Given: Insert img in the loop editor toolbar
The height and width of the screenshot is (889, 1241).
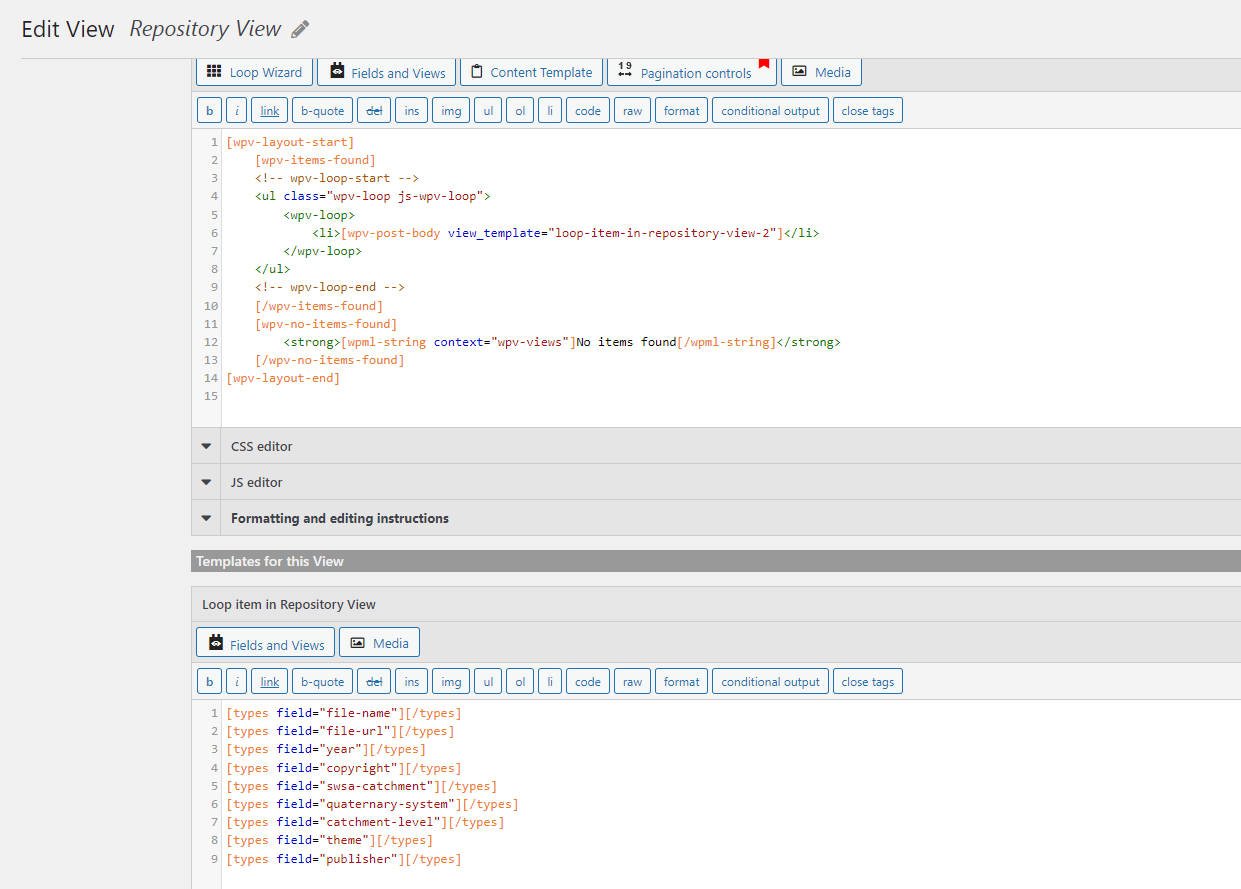Looking at the screenshot, I should click(451, 111).
